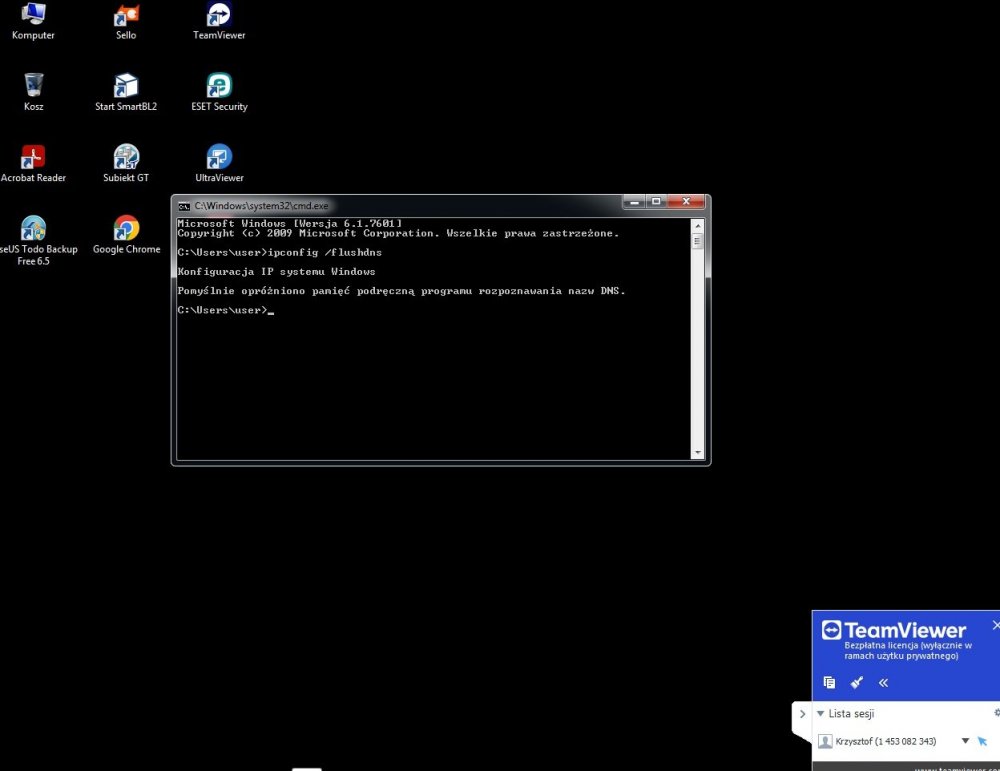Open the TeamViewer desktop shortcut

pos(219,15)
